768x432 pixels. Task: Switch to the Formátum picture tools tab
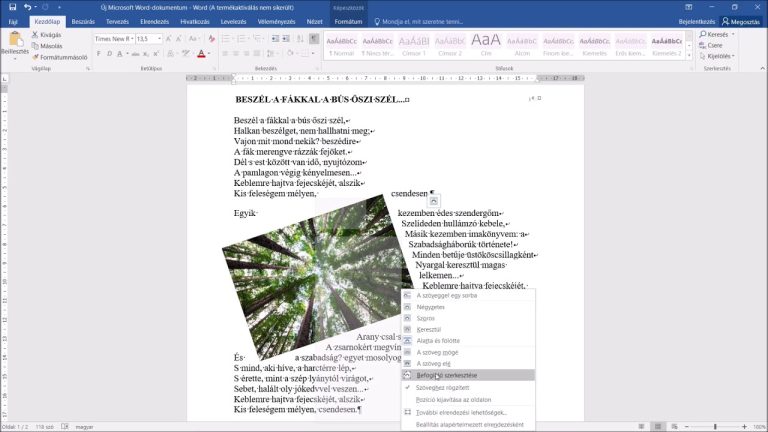(x=348, y=22)
